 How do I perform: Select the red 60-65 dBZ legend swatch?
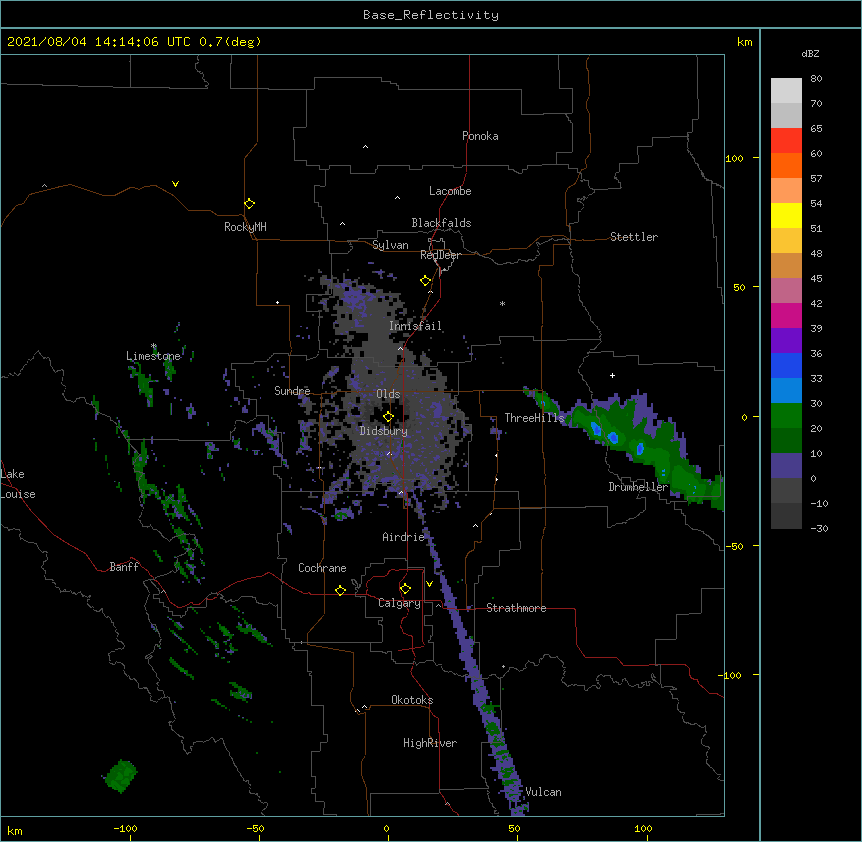point(786,141)
